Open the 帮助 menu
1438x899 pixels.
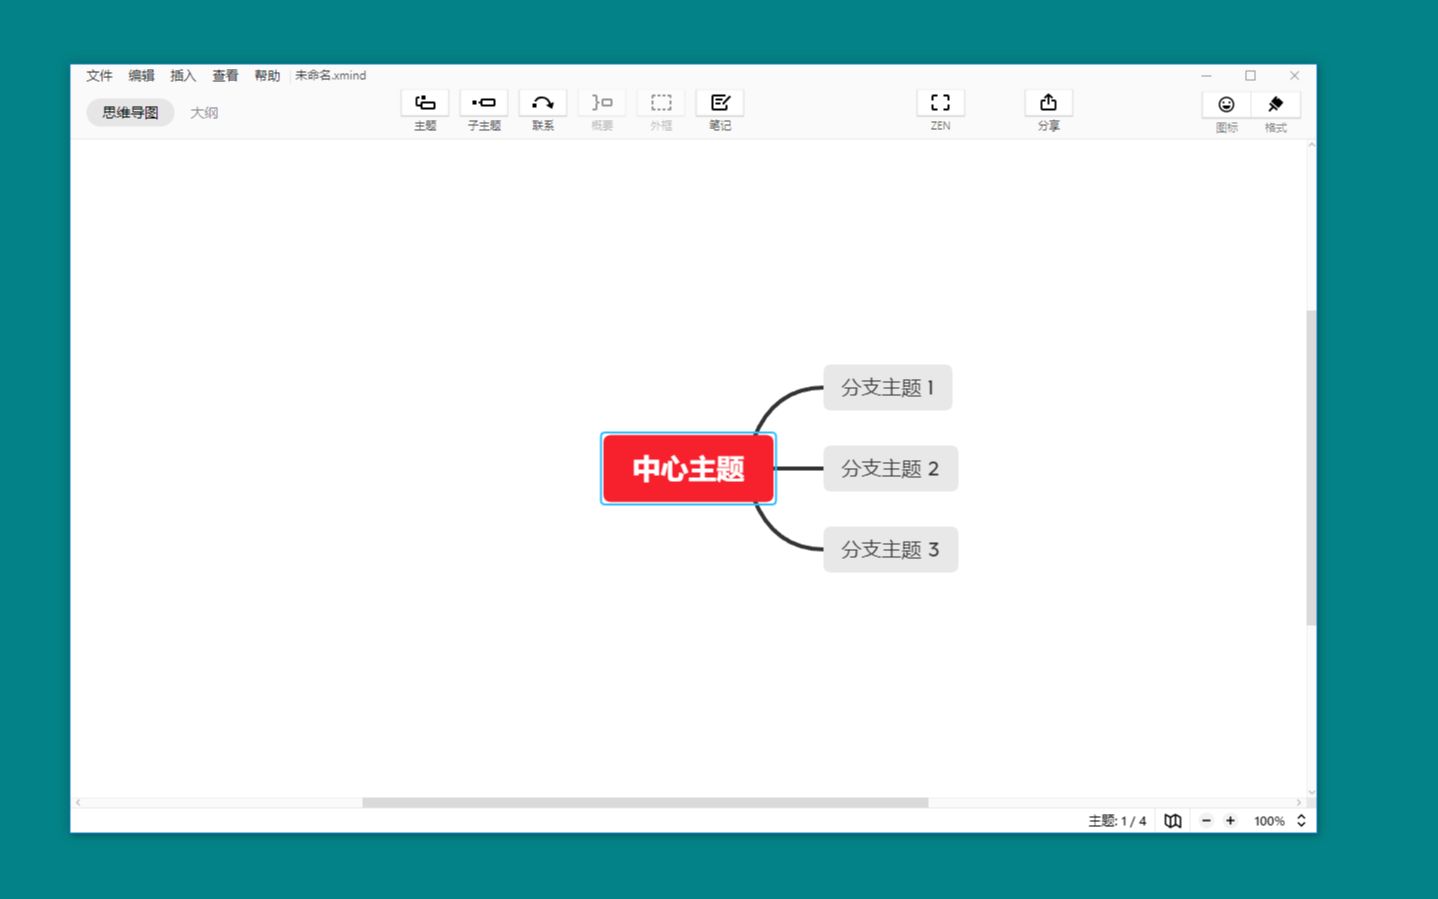267,76
